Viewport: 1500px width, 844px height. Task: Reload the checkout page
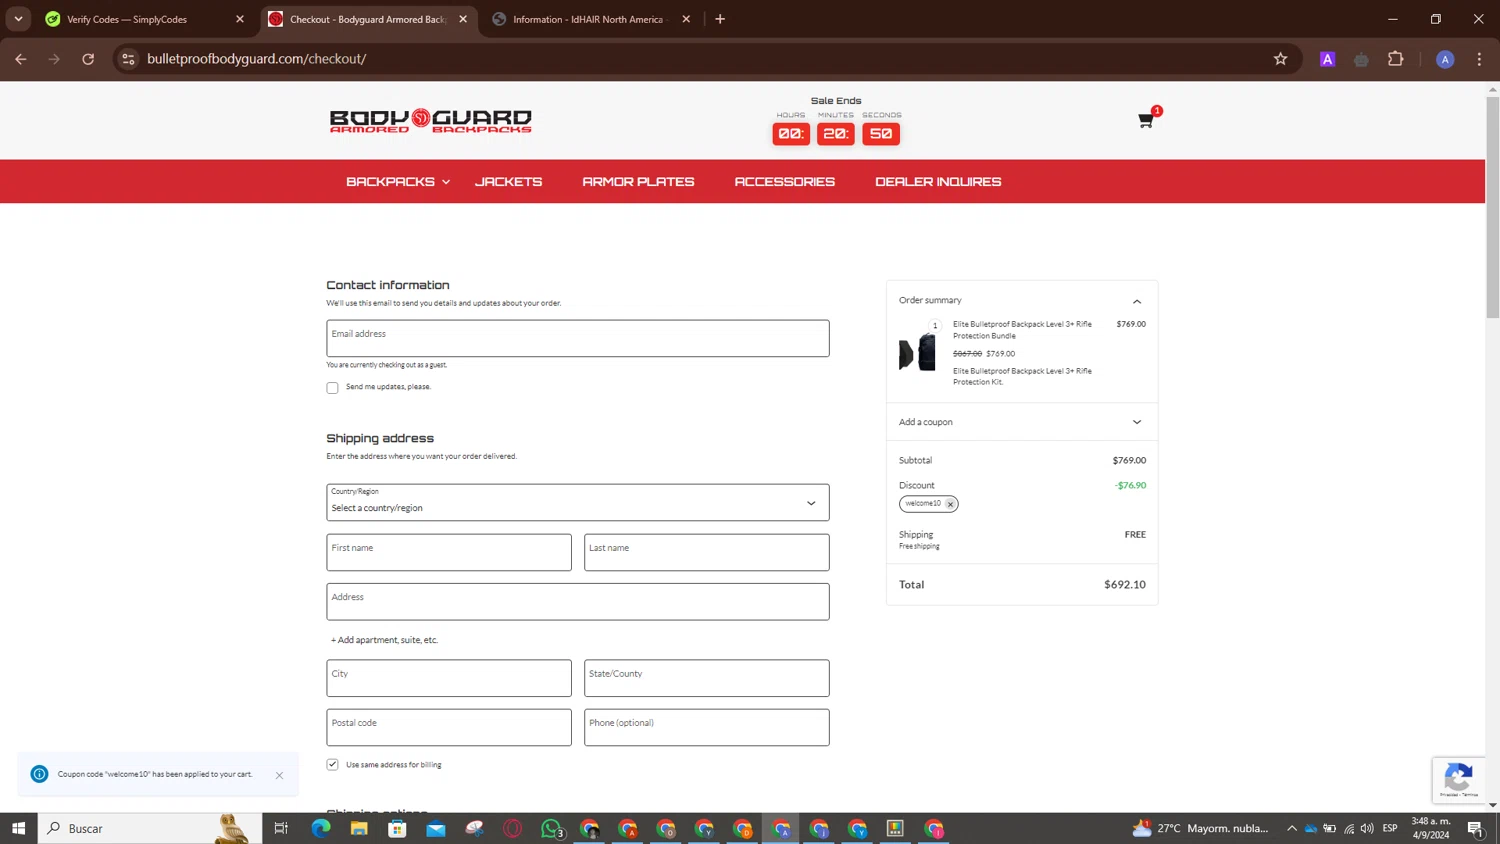[x=88, y=59]
